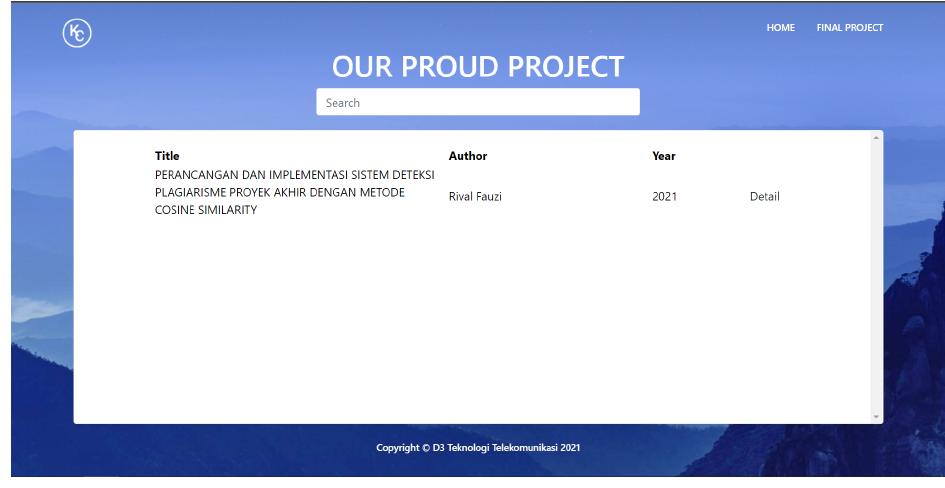Focus the Search input field
This screenshot has height=488, width=945.
pyautogui.click(x=478, y=102)
